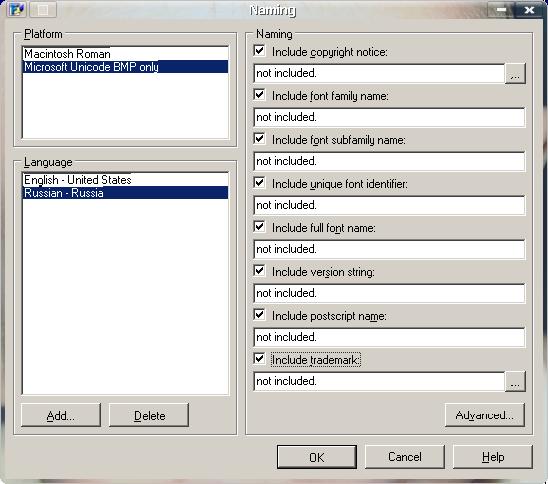The width and height of the screenshot is (548, 484).
Task: Toggle Include full font name checkbox
Action: coord(259,227)
